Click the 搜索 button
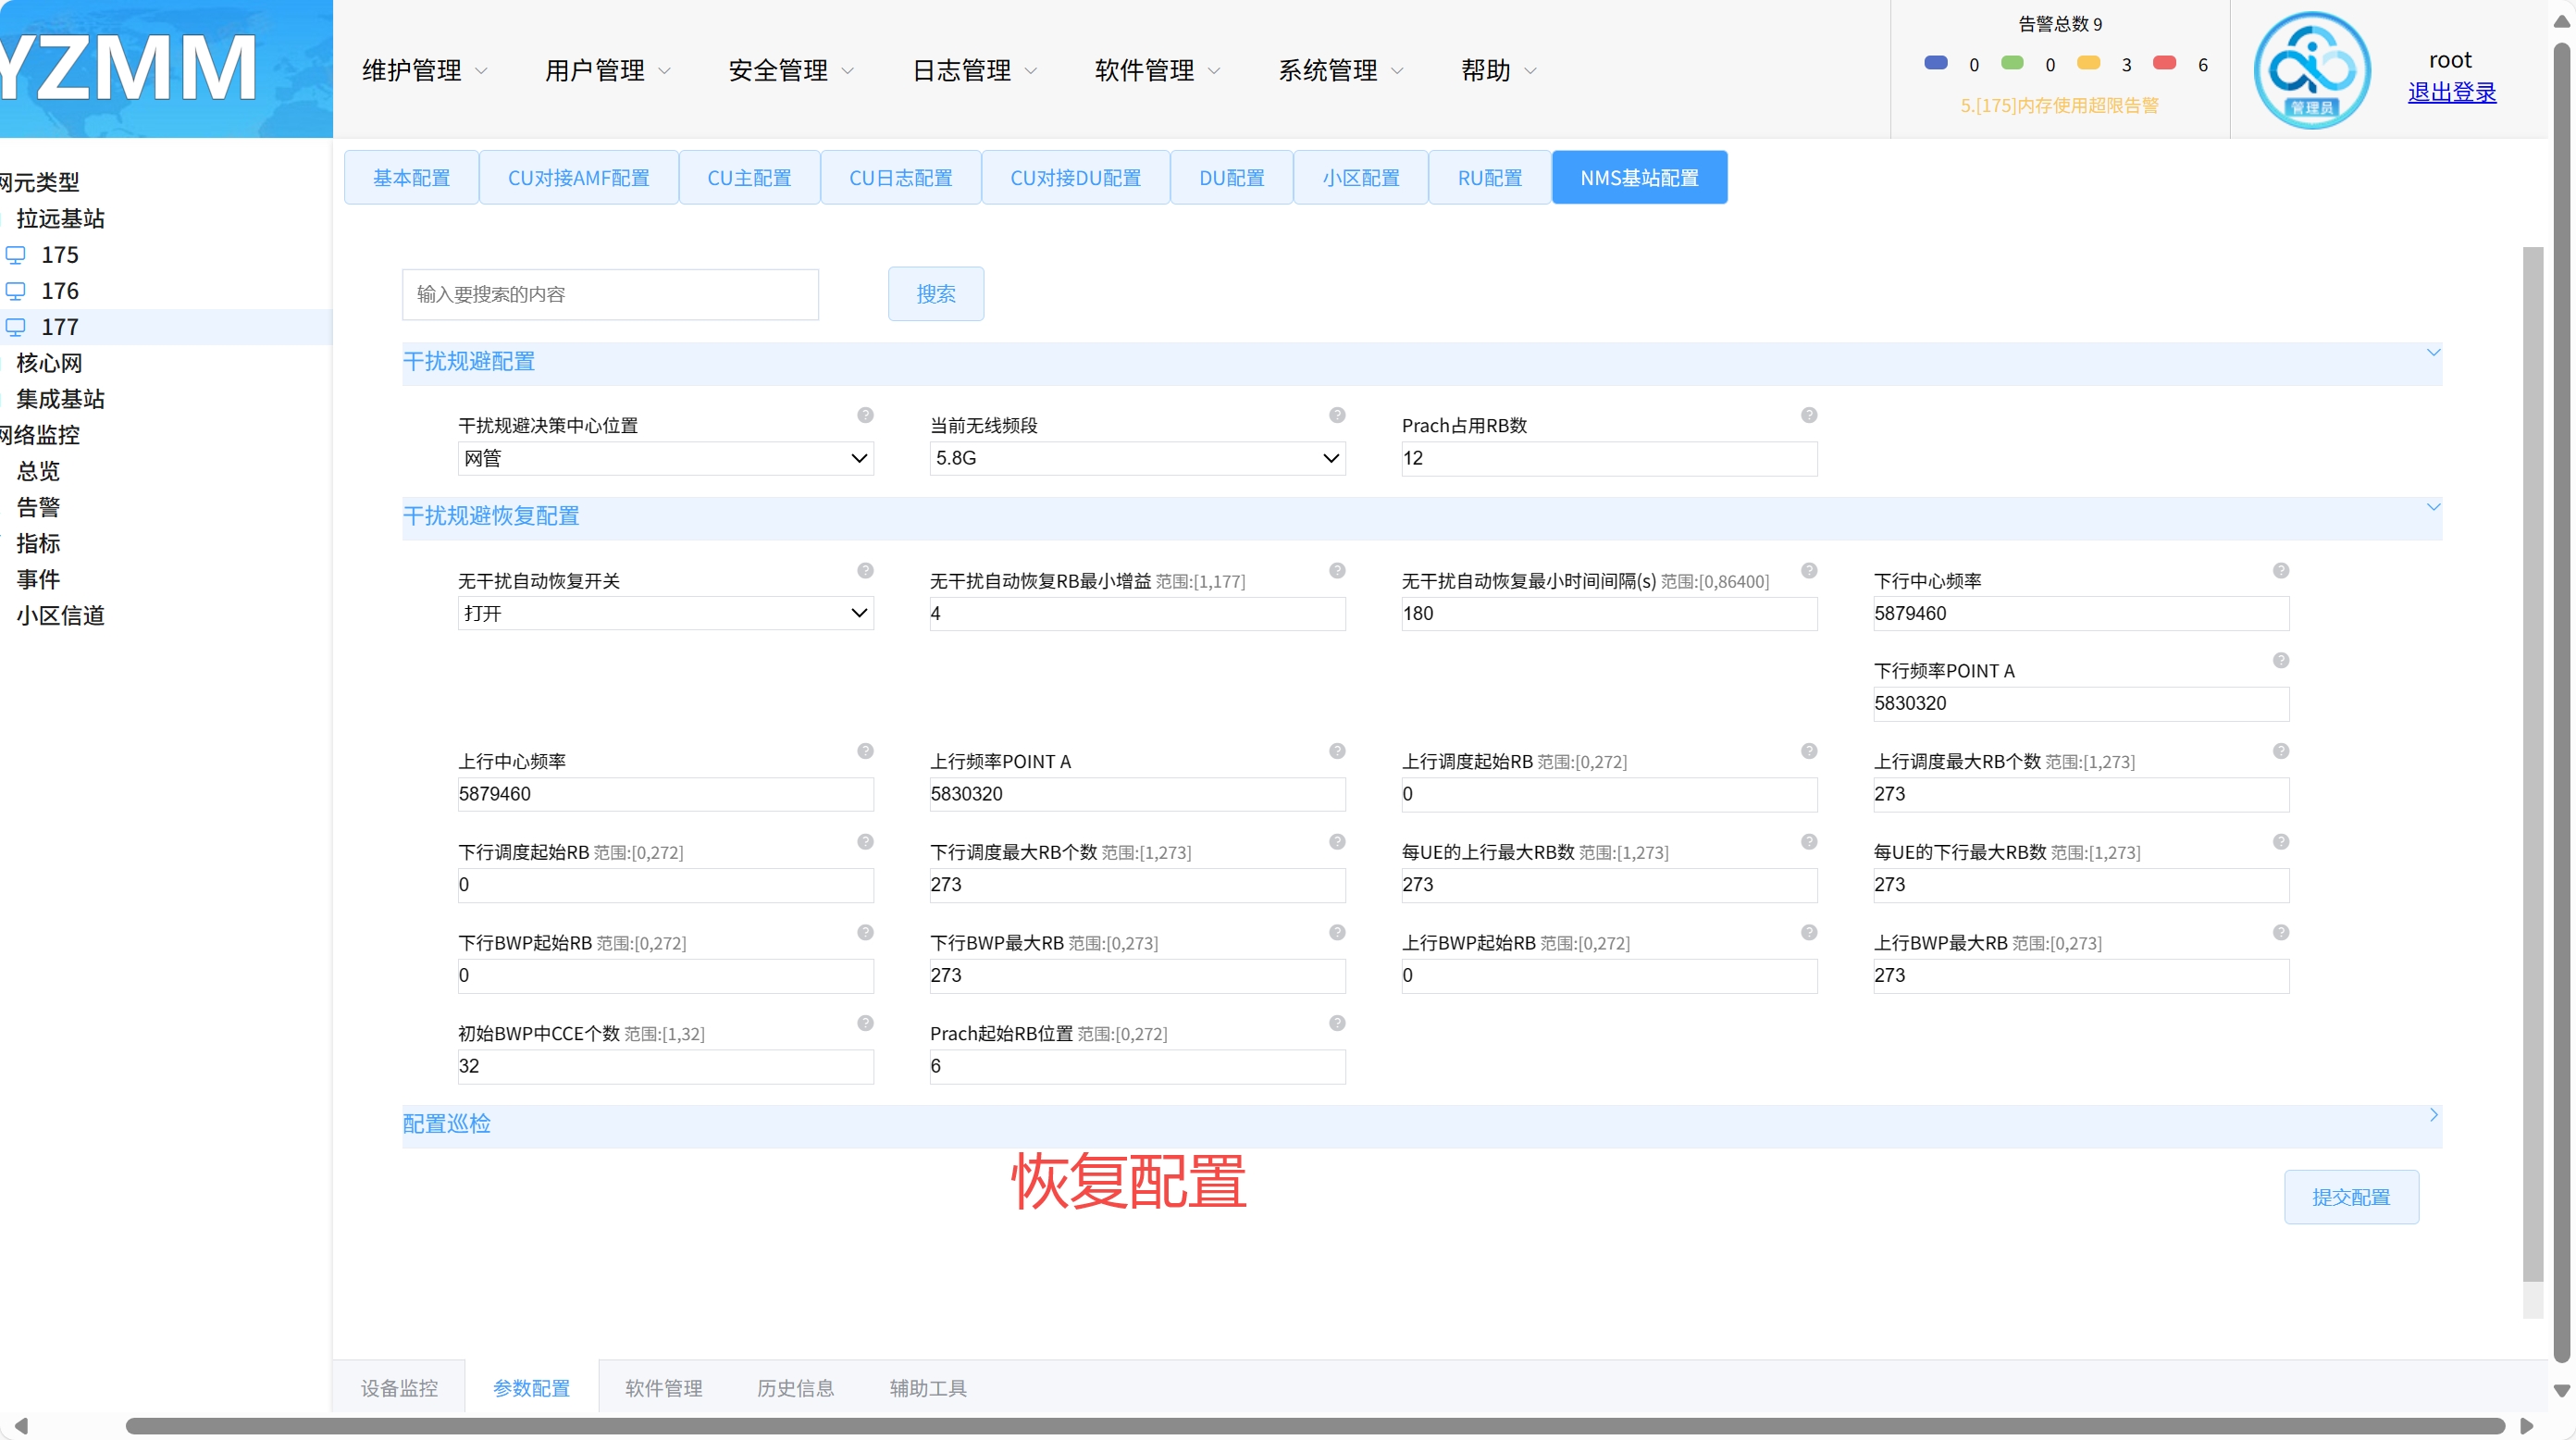2576x1440 pixels. pos(936,293)
